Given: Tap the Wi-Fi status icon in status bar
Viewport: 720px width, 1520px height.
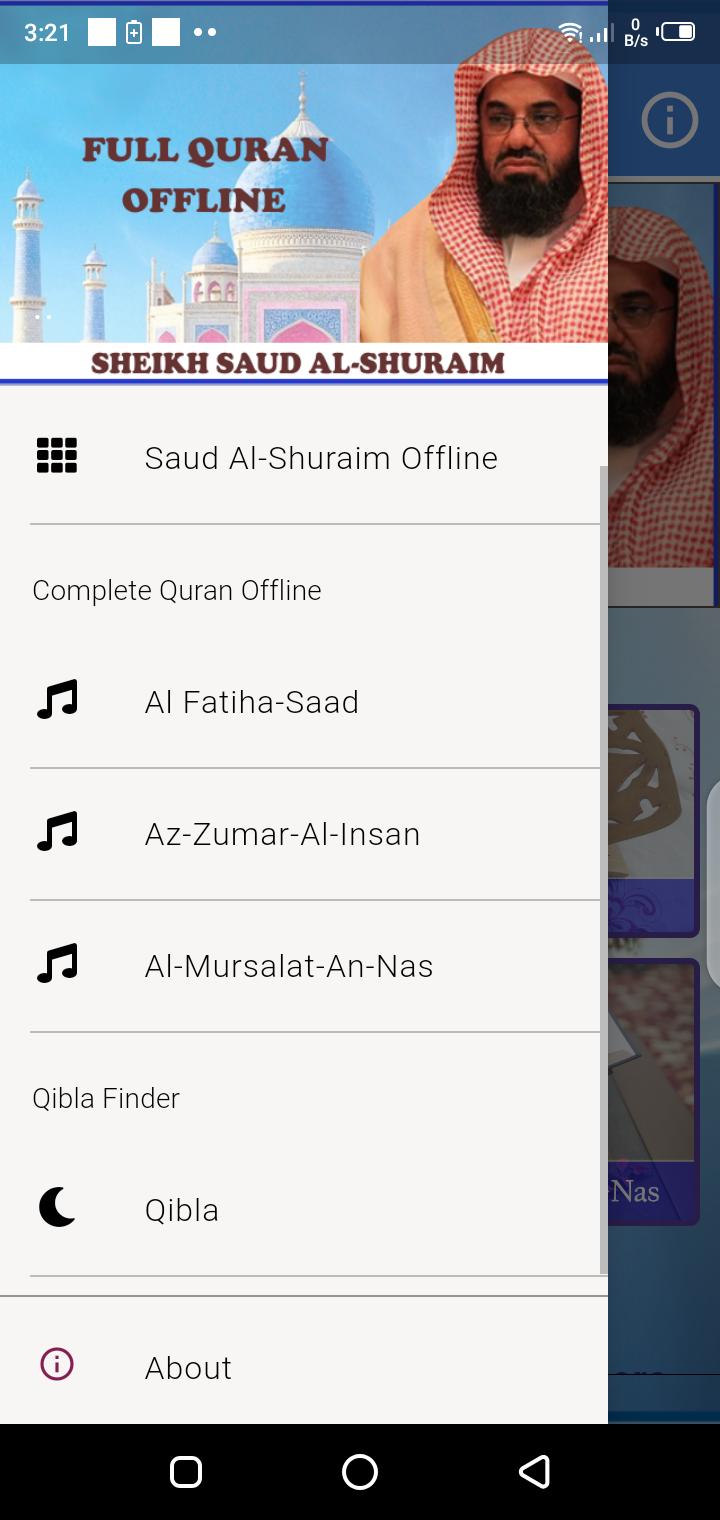Looking at the screenshot, I should [x=570, y=32].
